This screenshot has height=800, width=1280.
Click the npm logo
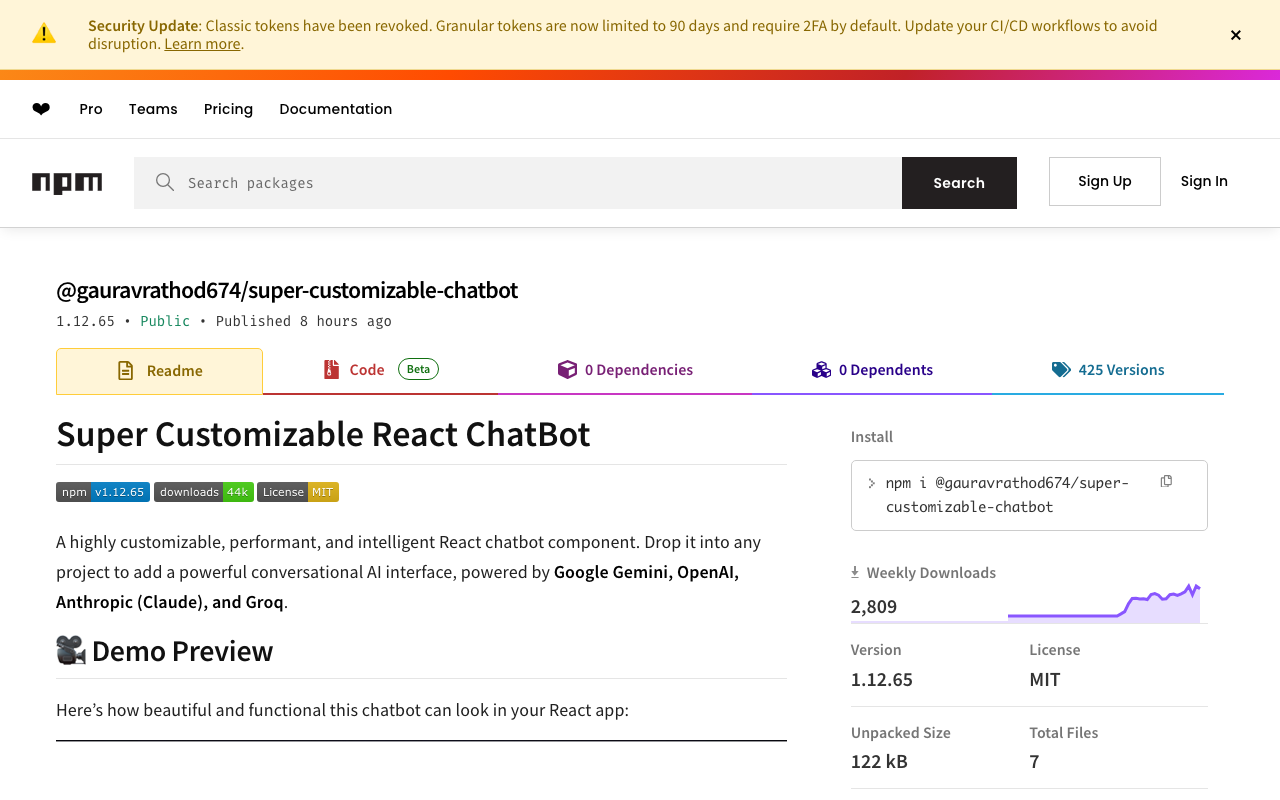pyautogui.click(x=67, y=183)
